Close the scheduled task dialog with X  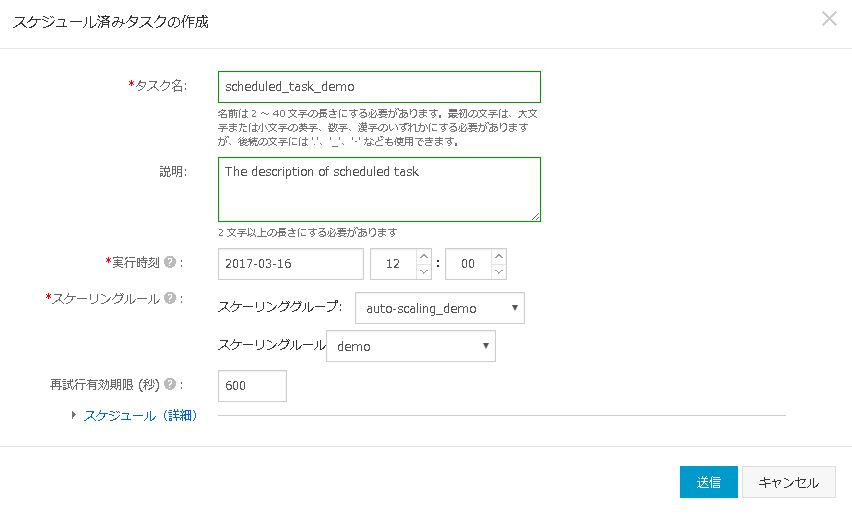click(x=829, y=19)
